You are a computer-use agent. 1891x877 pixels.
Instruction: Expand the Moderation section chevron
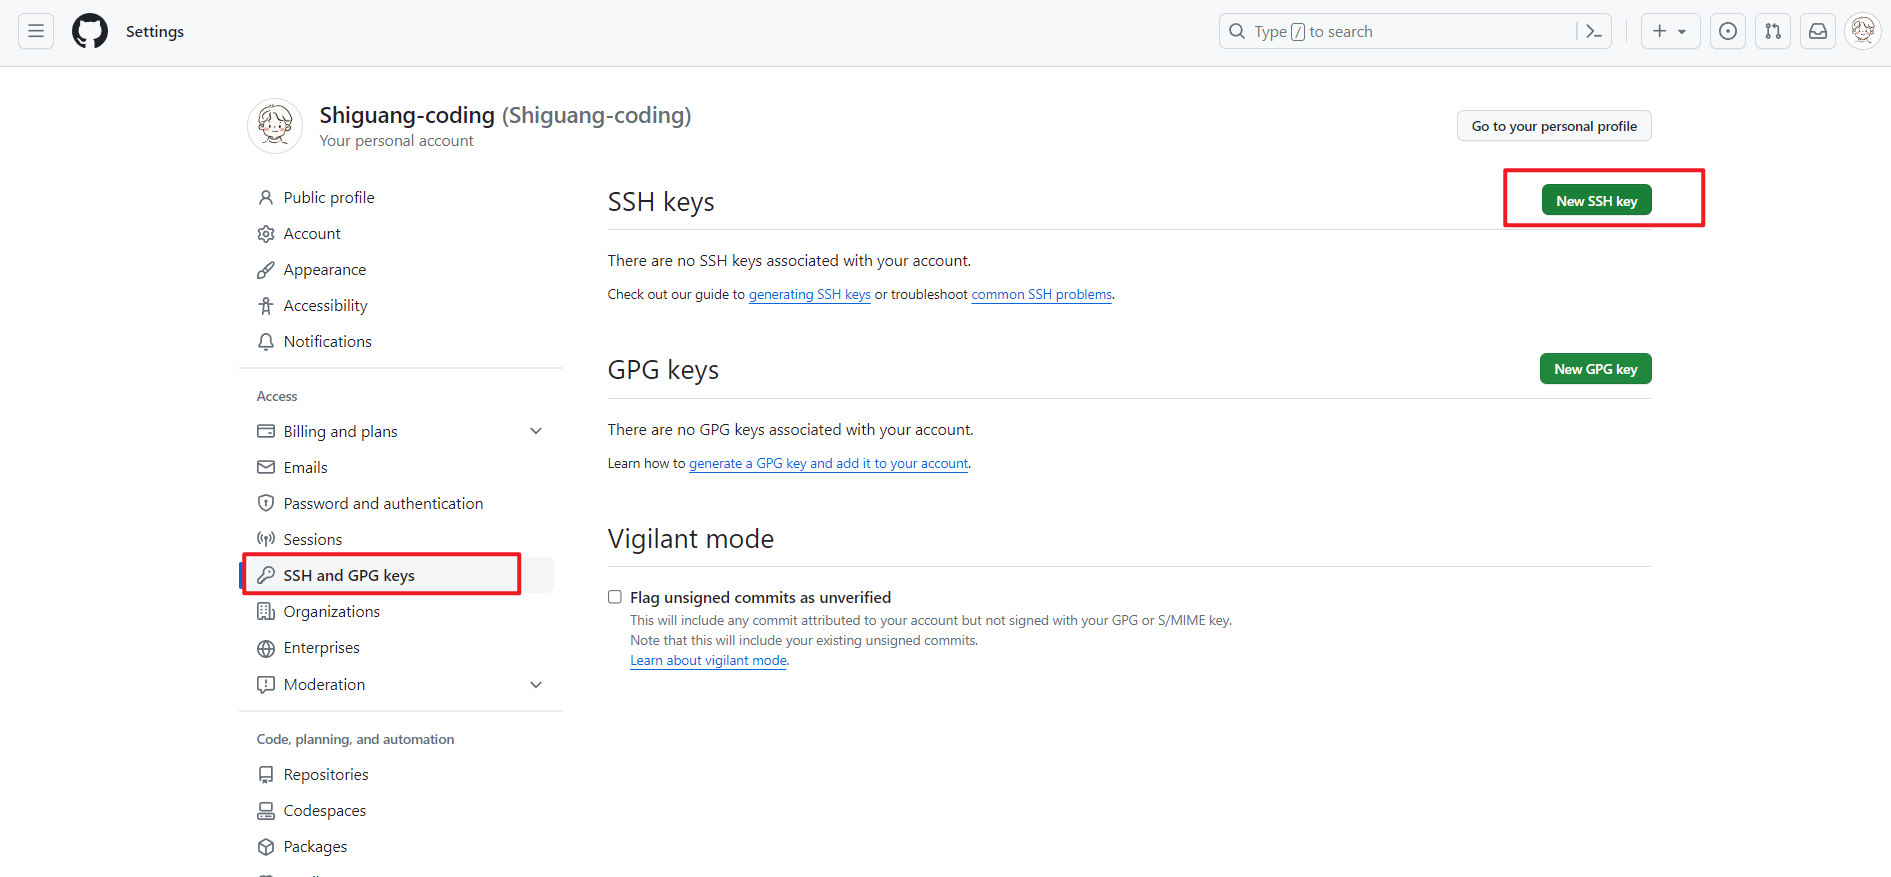pyautogui.click(x=536, y=685)
